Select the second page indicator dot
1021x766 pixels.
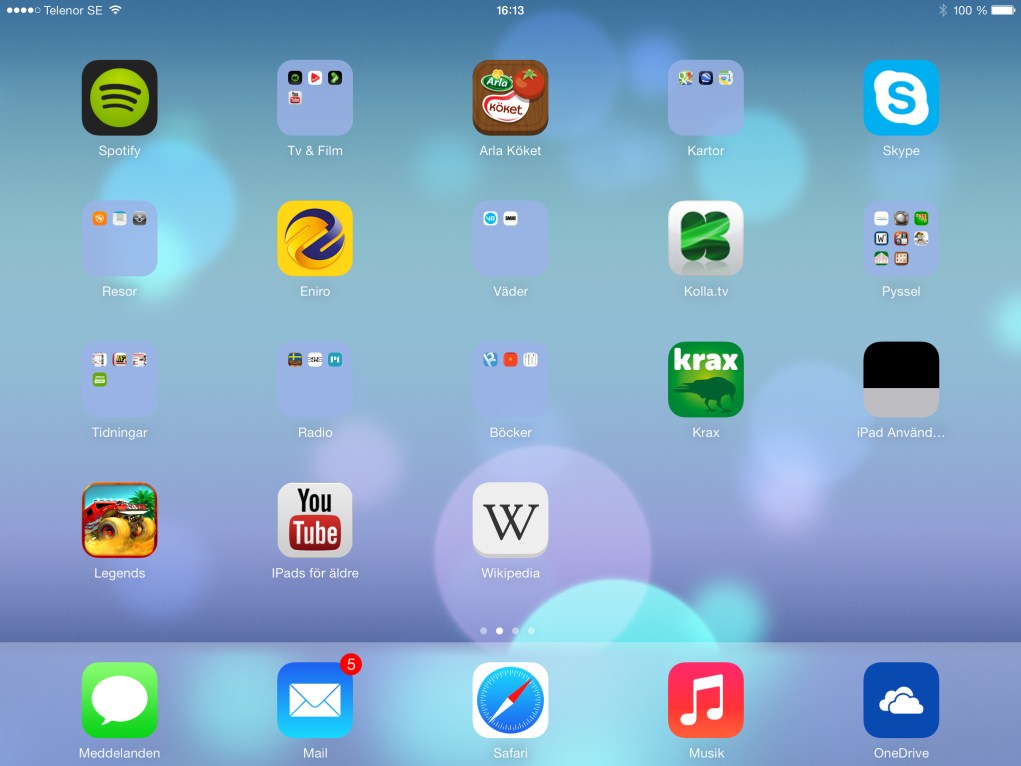coord(499,631)
